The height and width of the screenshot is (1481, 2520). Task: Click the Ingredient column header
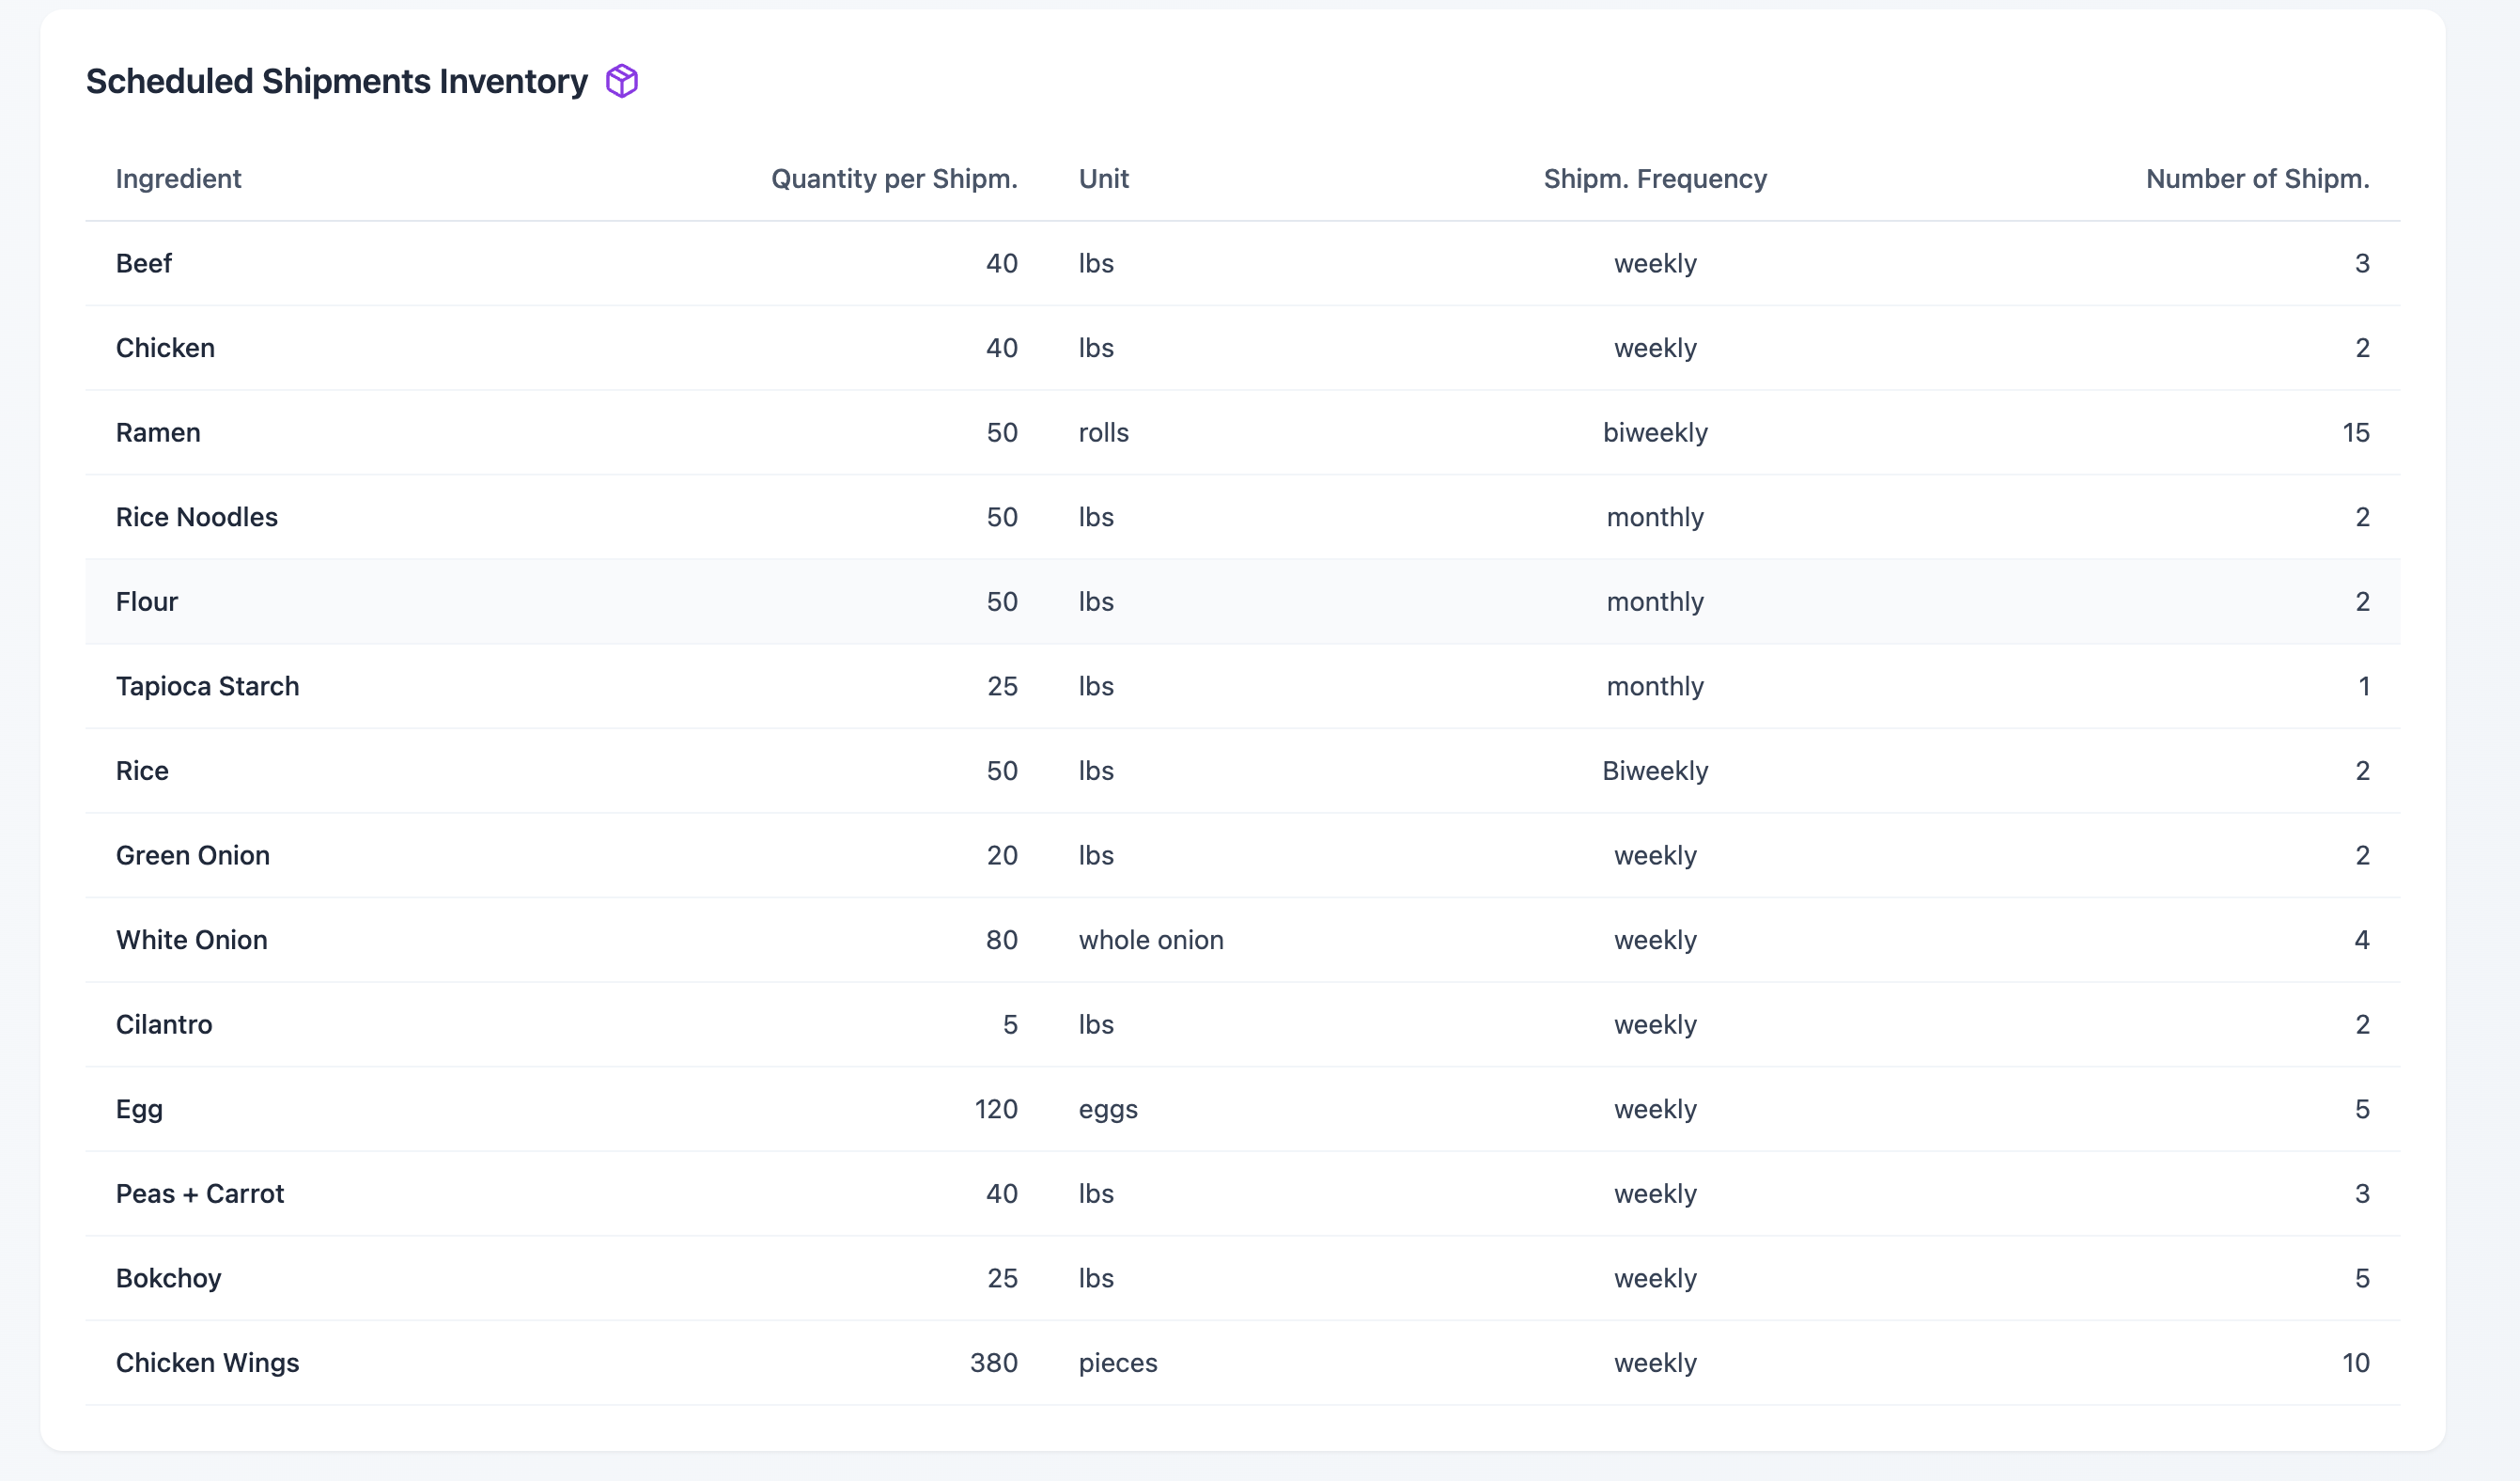(x=178, y=179)
